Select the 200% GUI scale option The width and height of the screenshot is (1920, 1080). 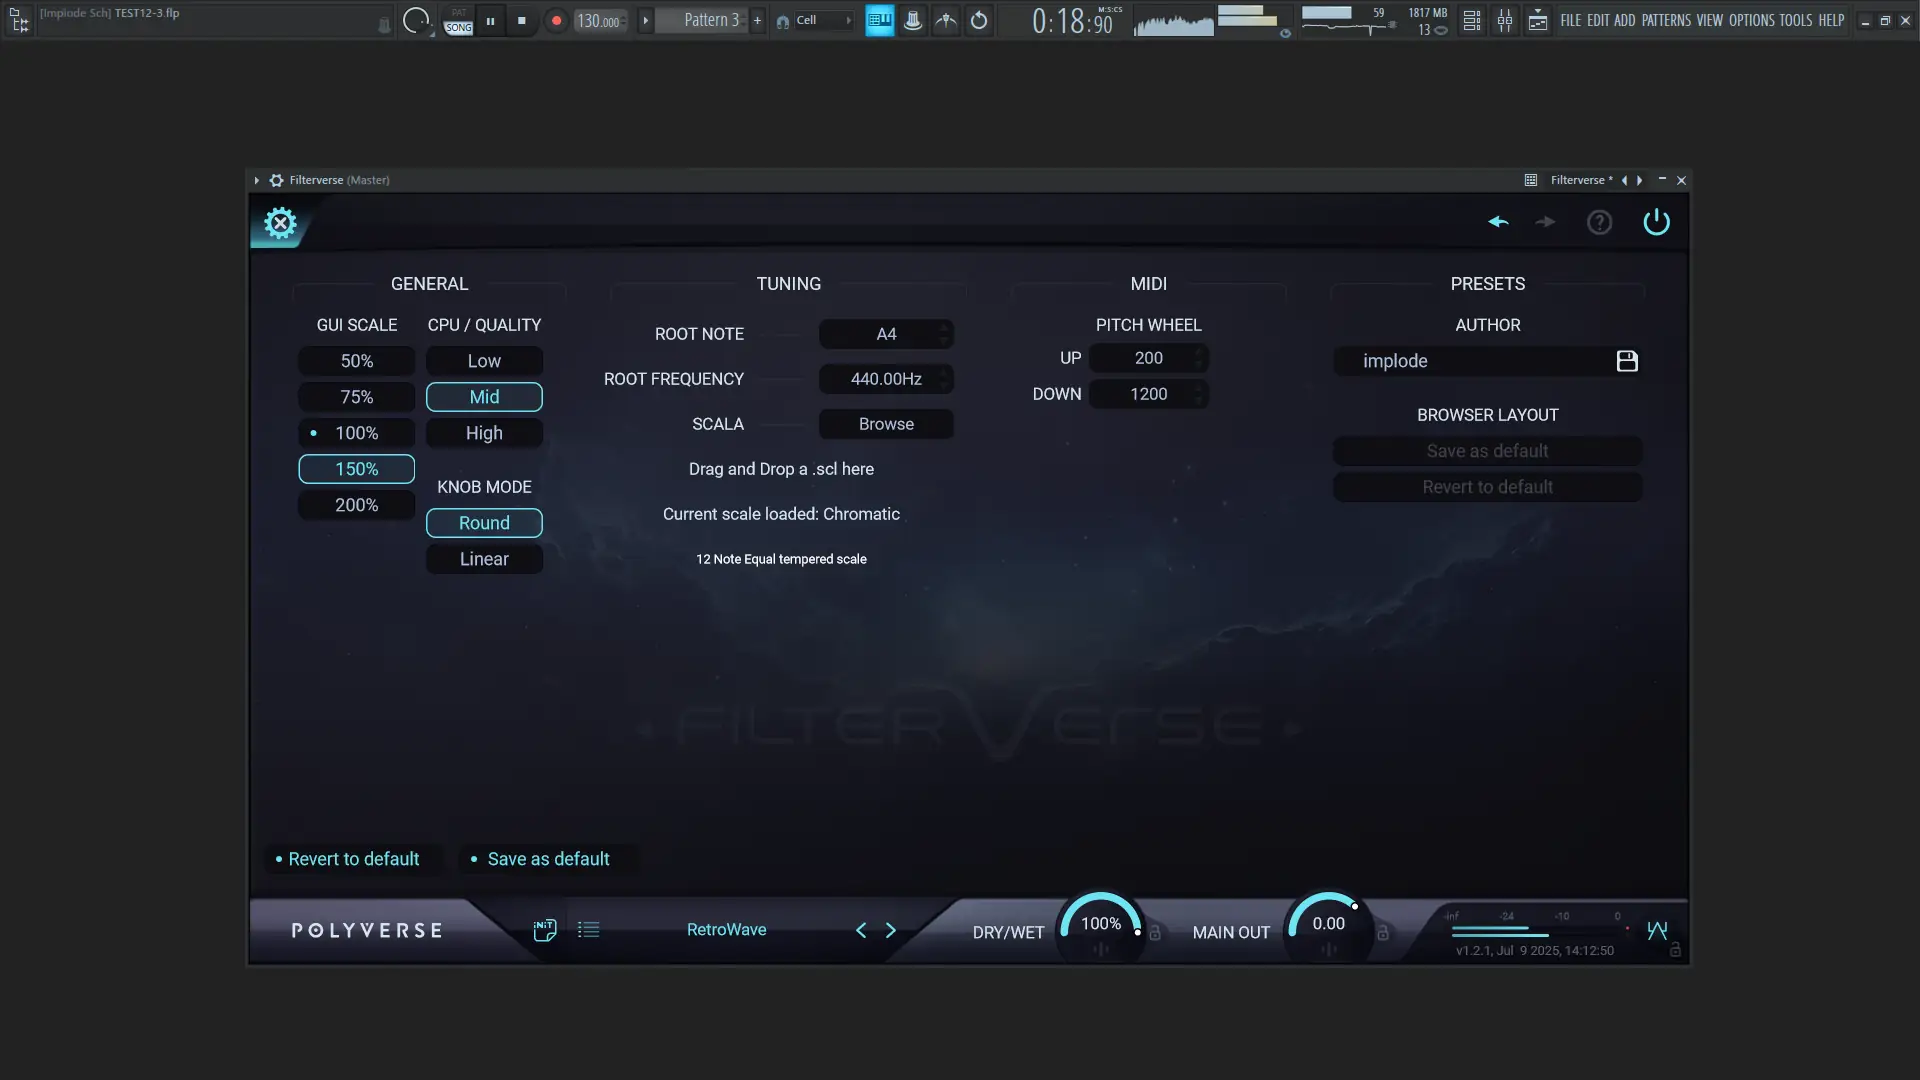pos(356,505)
